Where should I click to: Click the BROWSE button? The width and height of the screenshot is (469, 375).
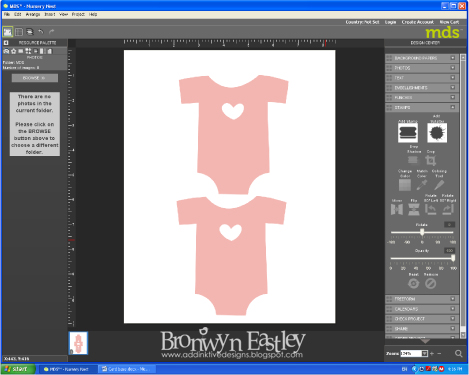(35, 78)
